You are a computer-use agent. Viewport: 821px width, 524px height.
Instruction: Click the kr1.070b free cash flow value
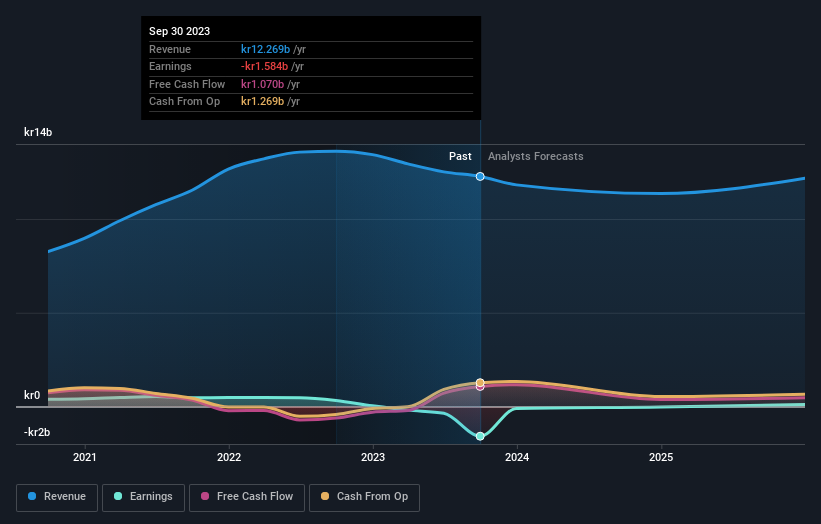[x=262, y=84]
